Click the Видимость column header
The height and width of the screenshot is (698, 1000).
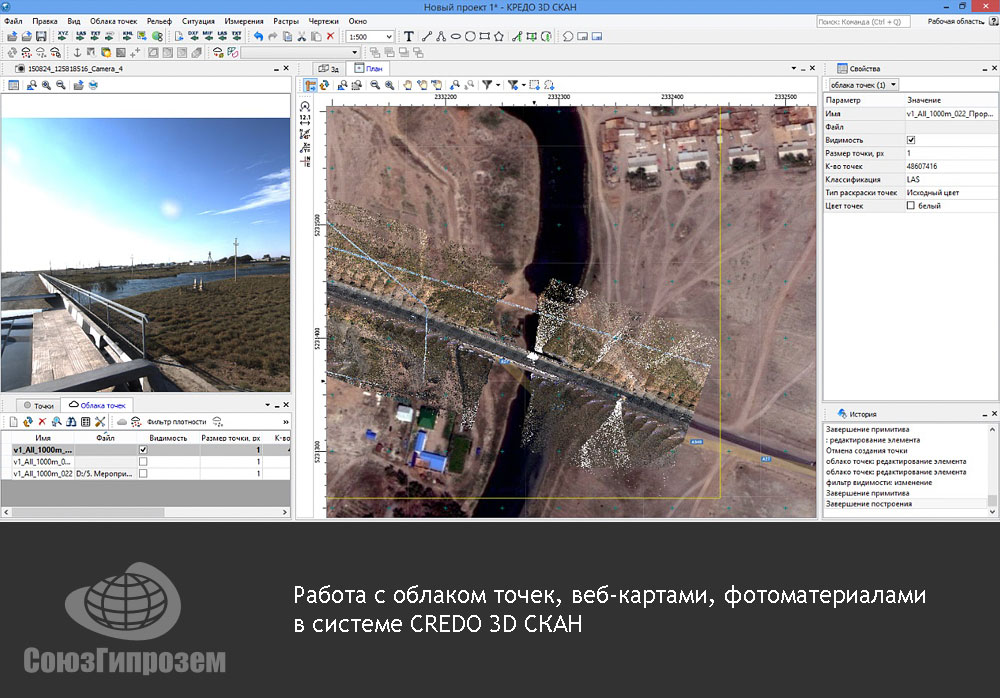[x=168, y=438]
